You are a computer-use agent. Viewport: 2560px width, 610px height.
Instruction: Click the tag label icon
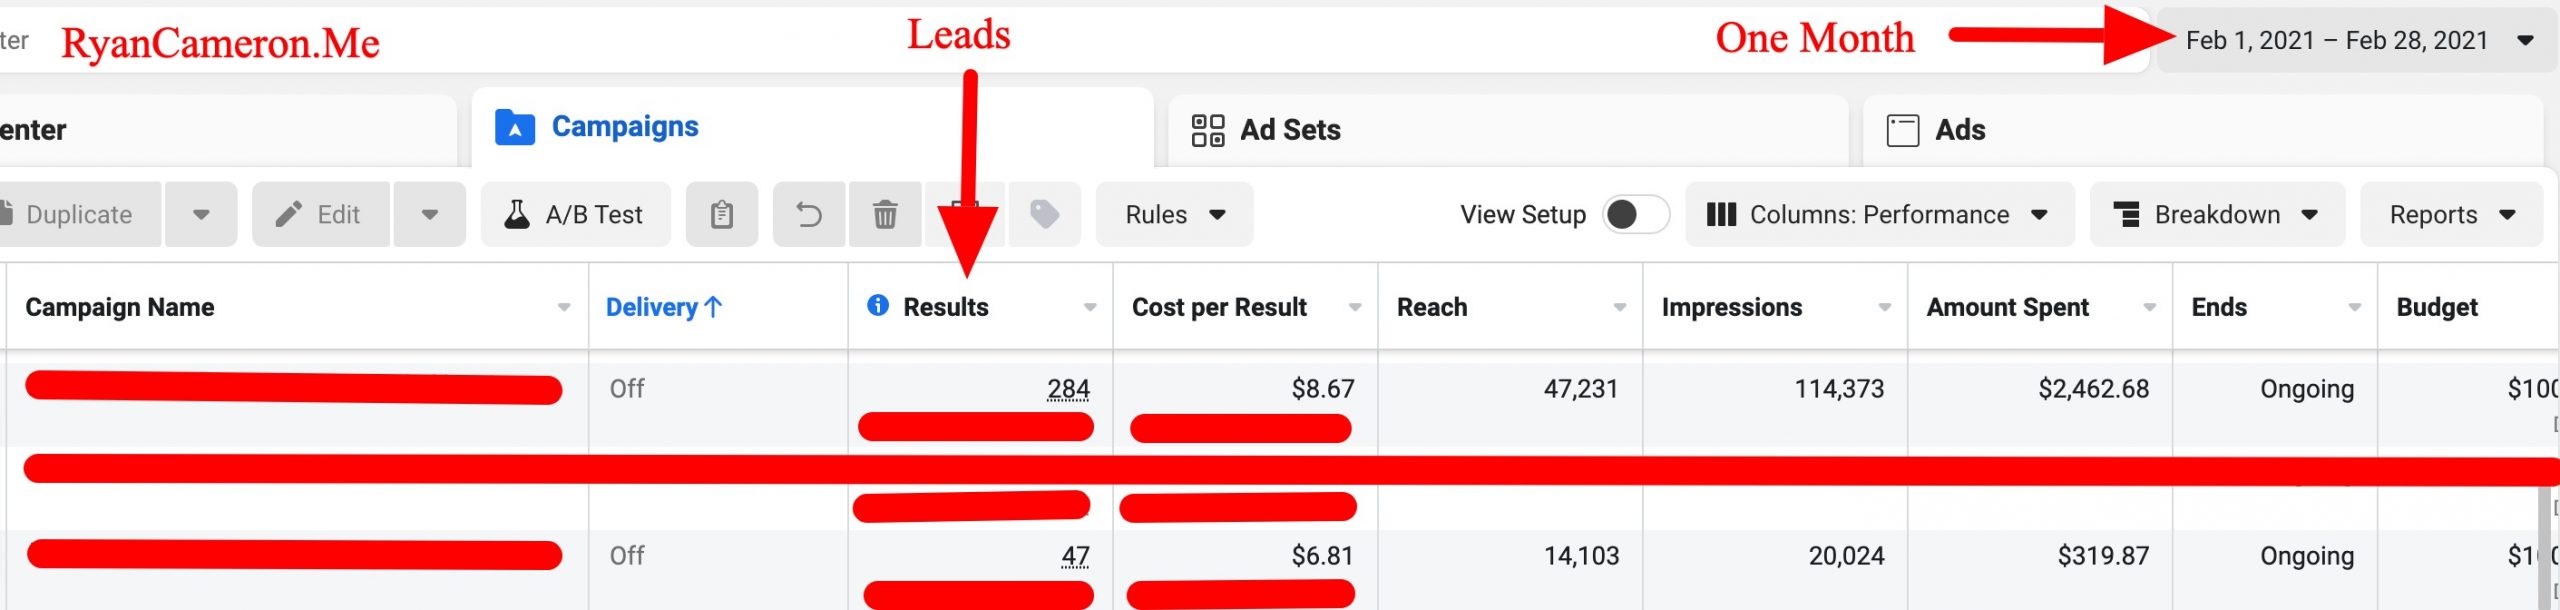coord(1044,214)
